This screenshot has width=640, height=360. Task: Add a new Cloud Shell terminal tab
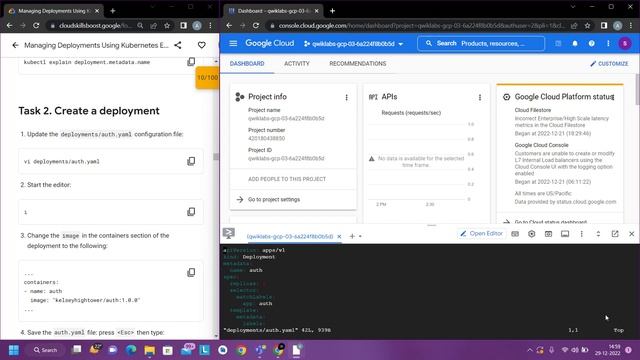coord(352,236)
